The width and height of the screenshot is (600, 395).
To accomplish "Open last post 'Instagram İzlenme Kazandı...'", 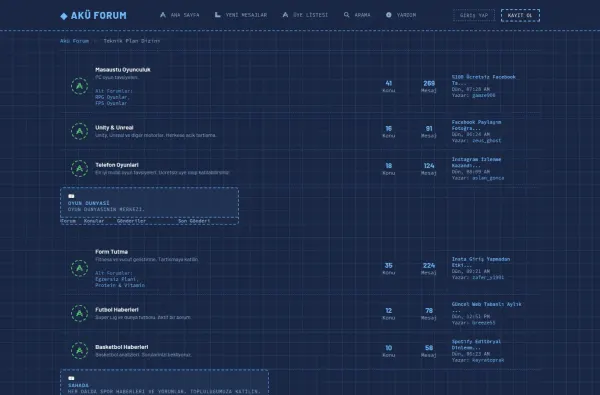I will tap(476, 162).
